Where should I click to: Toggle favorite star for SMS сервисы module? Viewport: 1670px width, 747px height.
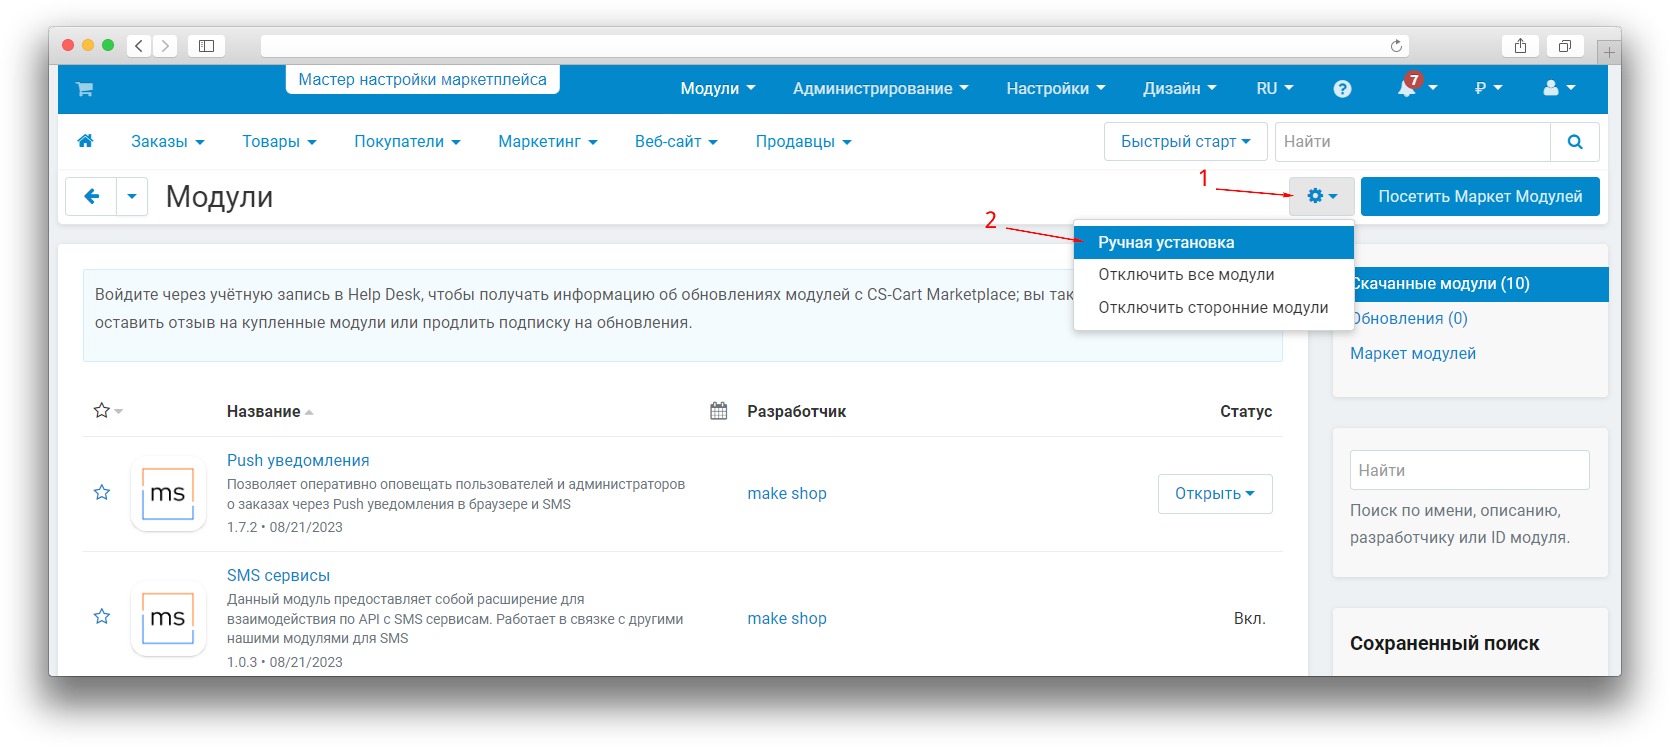coord(102,617)
